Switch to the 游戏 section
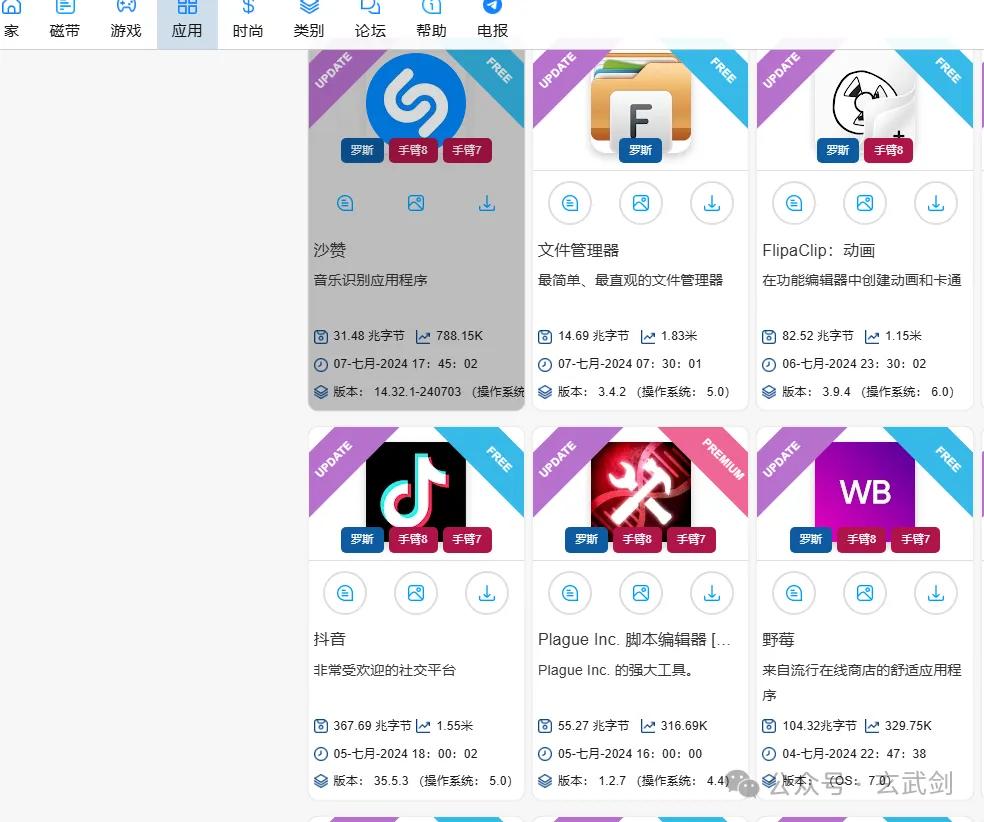The height and width of the screenshot is (822, 984). (x=126, y=21)
